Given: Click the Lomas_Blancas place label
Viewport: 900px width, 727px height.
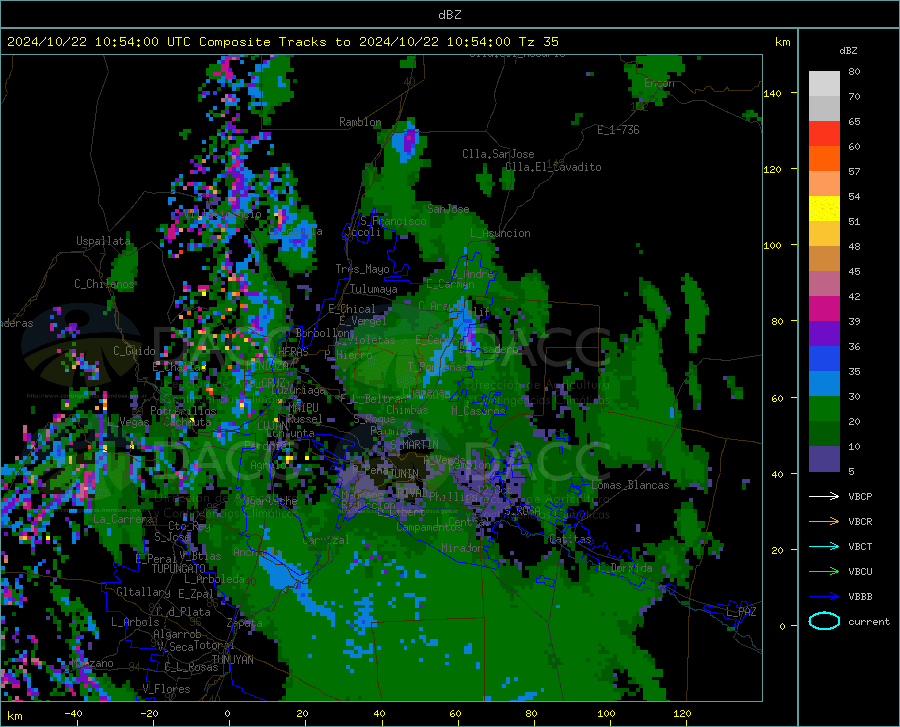Looking at the screenshot, I should (630, 485).
